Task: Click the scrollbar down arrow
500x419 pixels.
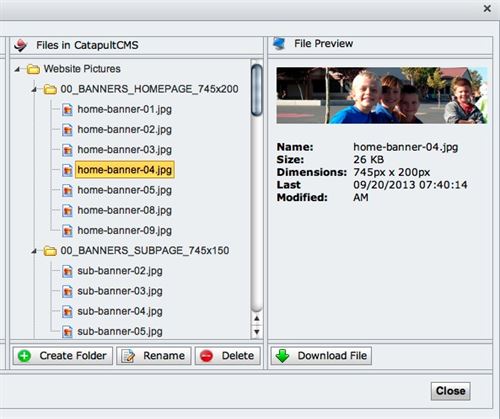Action: coord(257,332)
